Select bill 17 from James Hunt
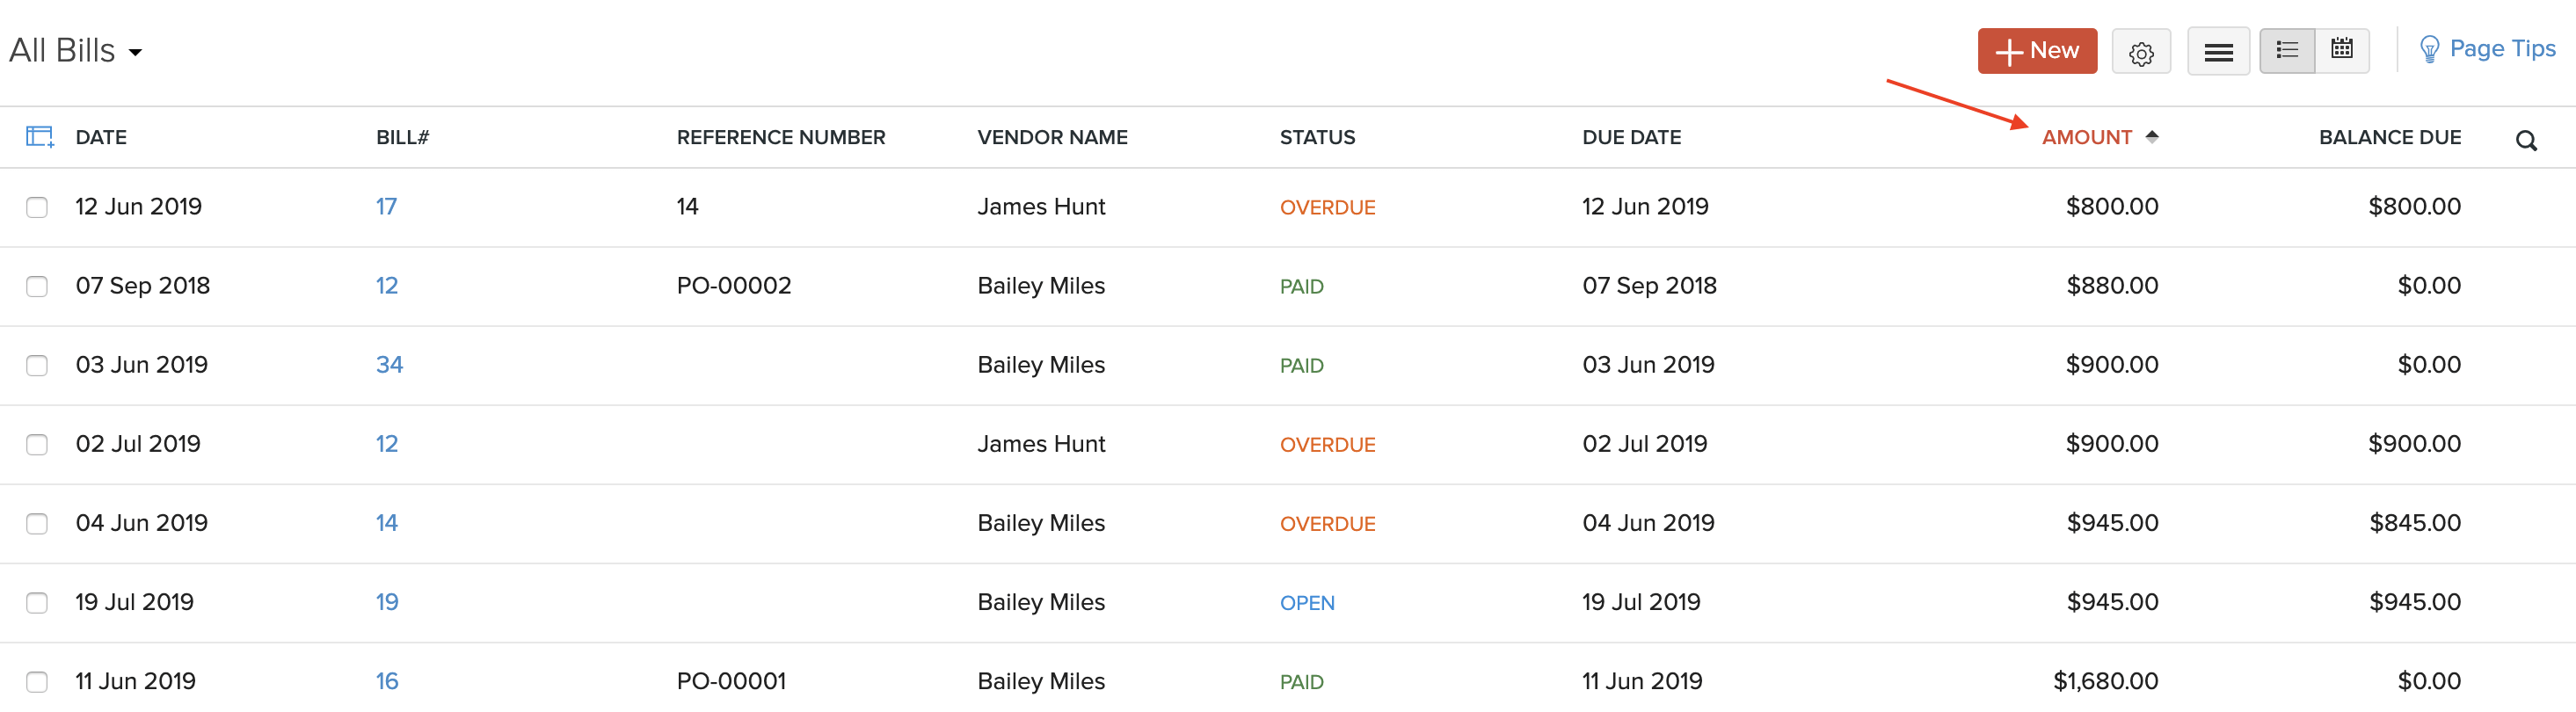The width and height of the screenshot is (2576, 712). click(x=387, y=207)
